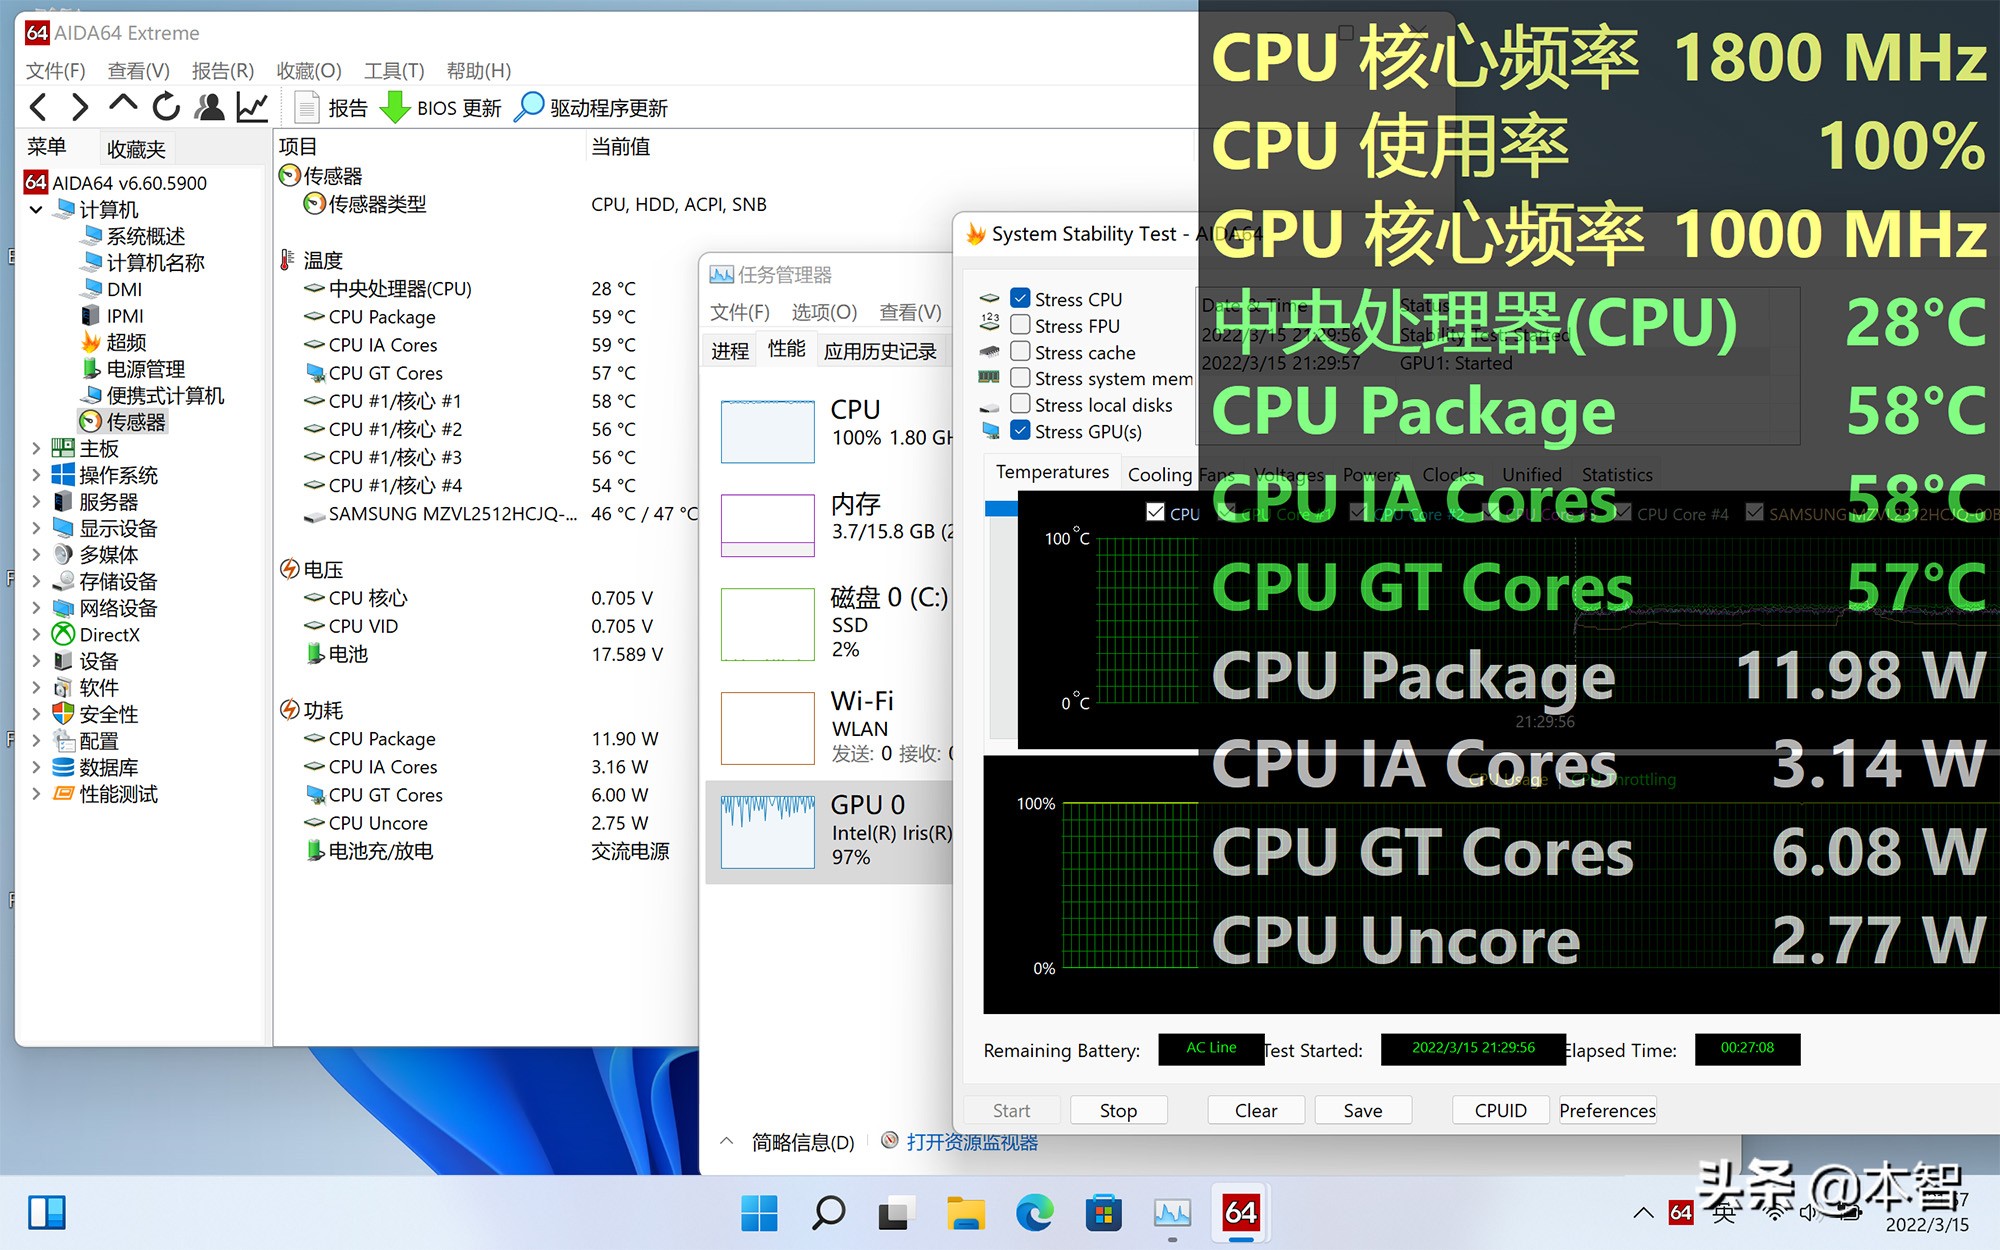This screenshot has height=1250, width=2000.
Task: Click the AIDA64 back navigation arrow
Action: click(38, 107)
